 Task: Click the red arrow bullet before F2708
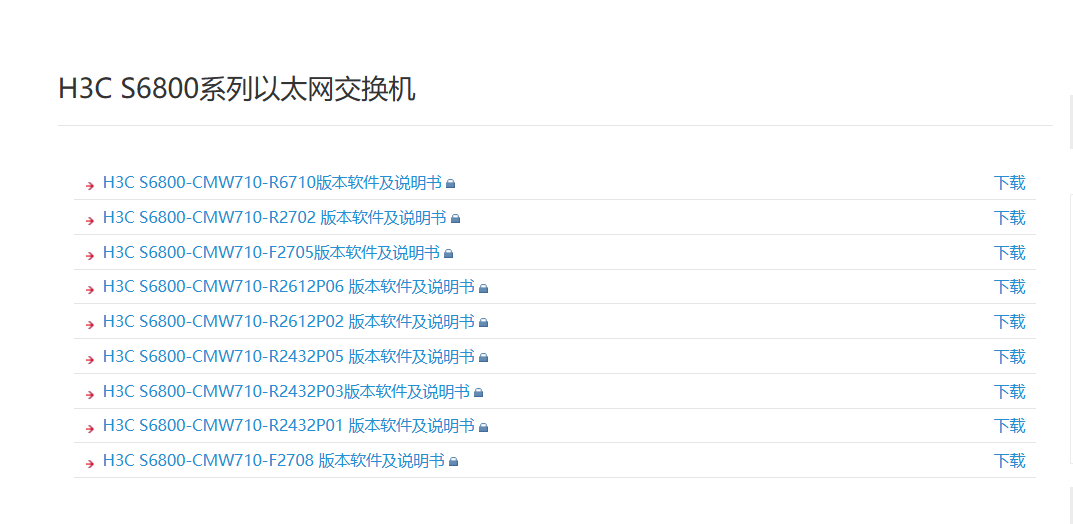point(90,464)
